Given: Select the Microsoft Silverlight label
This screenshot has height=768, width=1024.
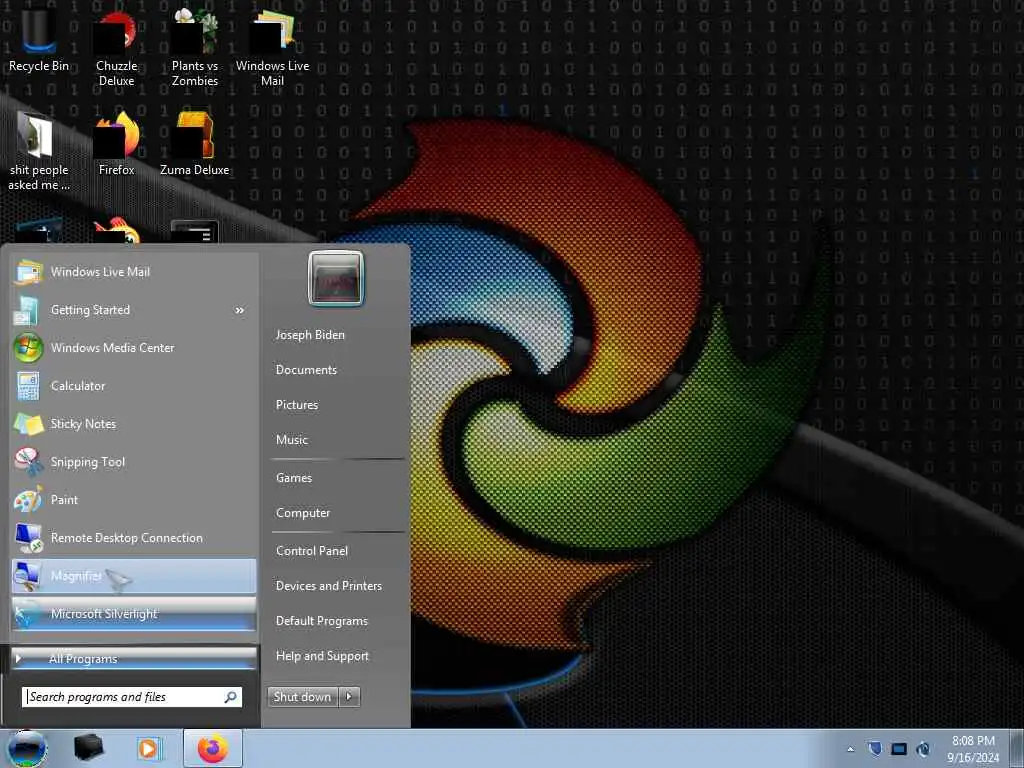Looking at the screenshot, I should tap(104, 614).
